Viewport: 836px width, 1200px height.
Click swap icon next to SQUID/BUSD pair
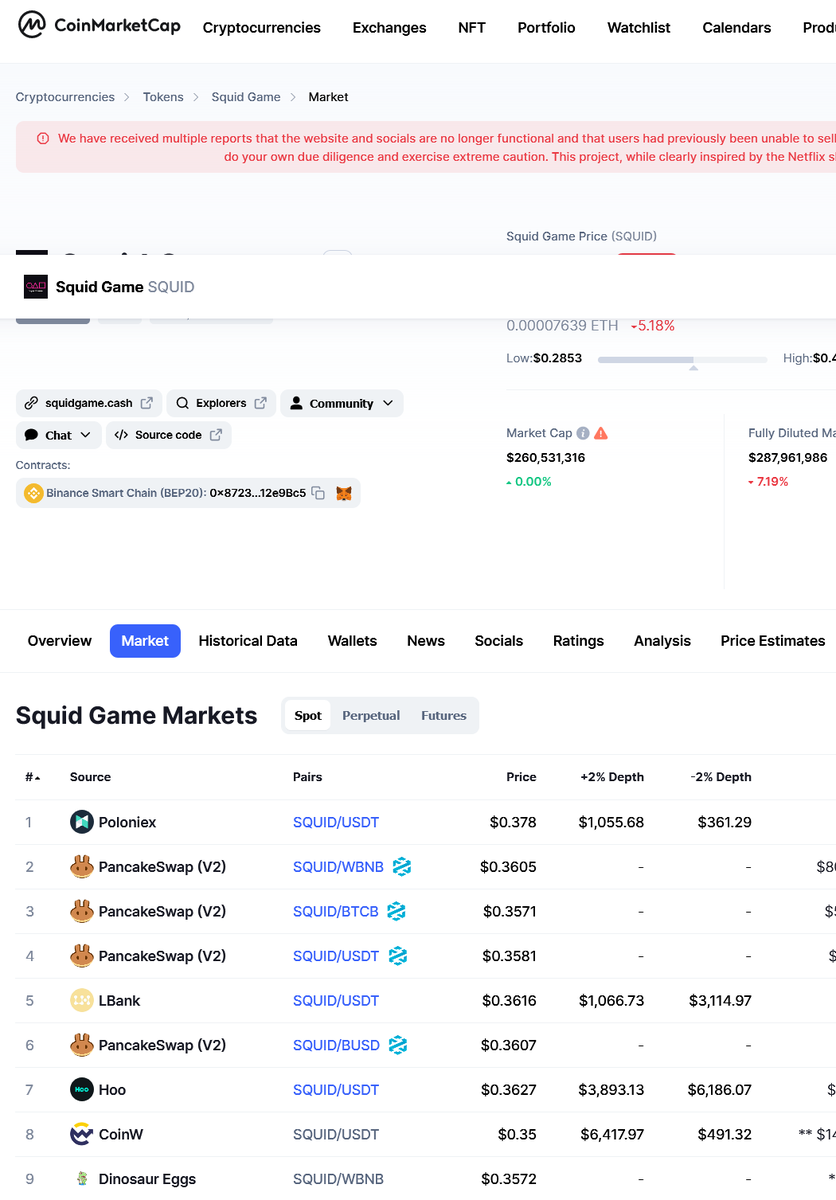[398, 1045]
